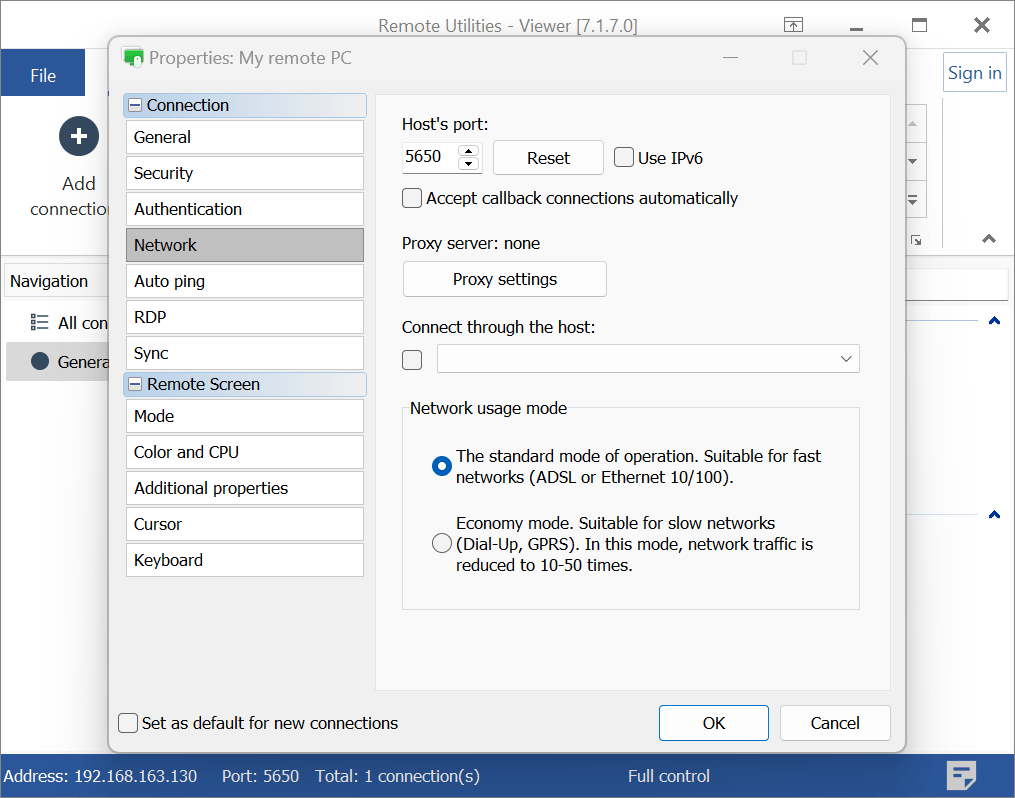Click the Sign in link
Screen dimensions: 1015x798
click(x=974, y=73)
